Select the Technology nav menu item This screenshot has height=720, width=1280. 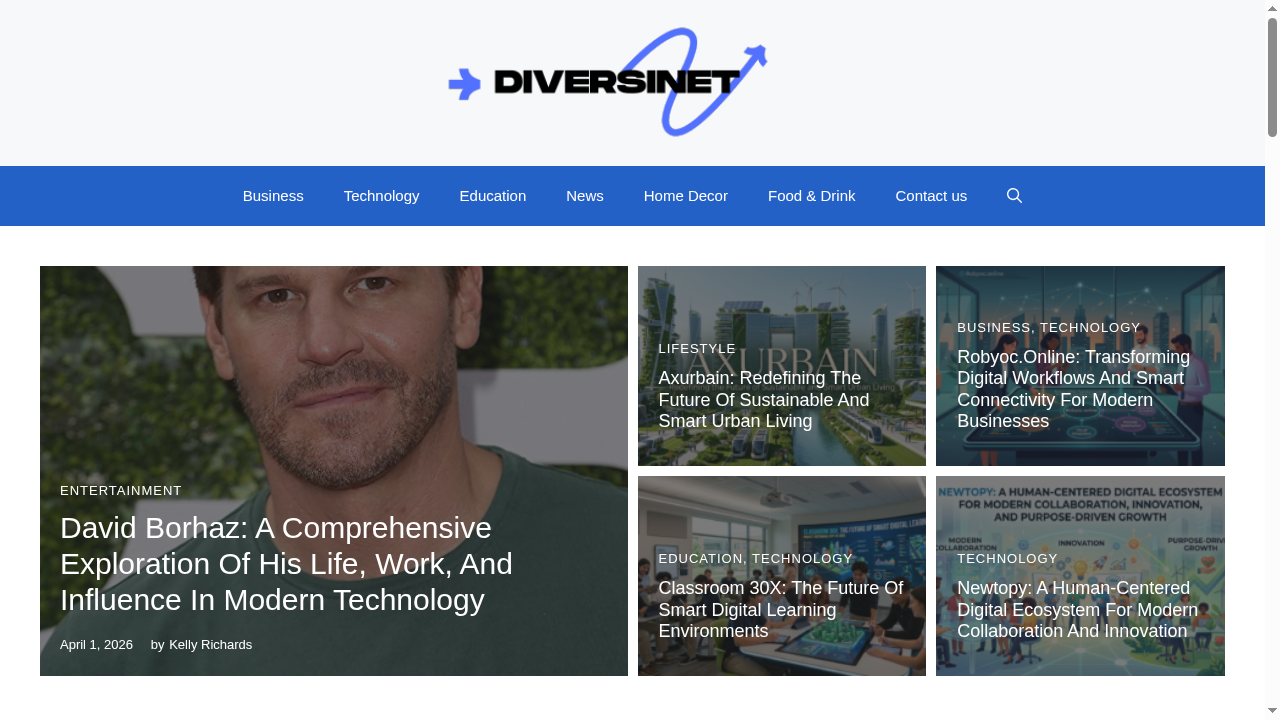coord(381,195)
